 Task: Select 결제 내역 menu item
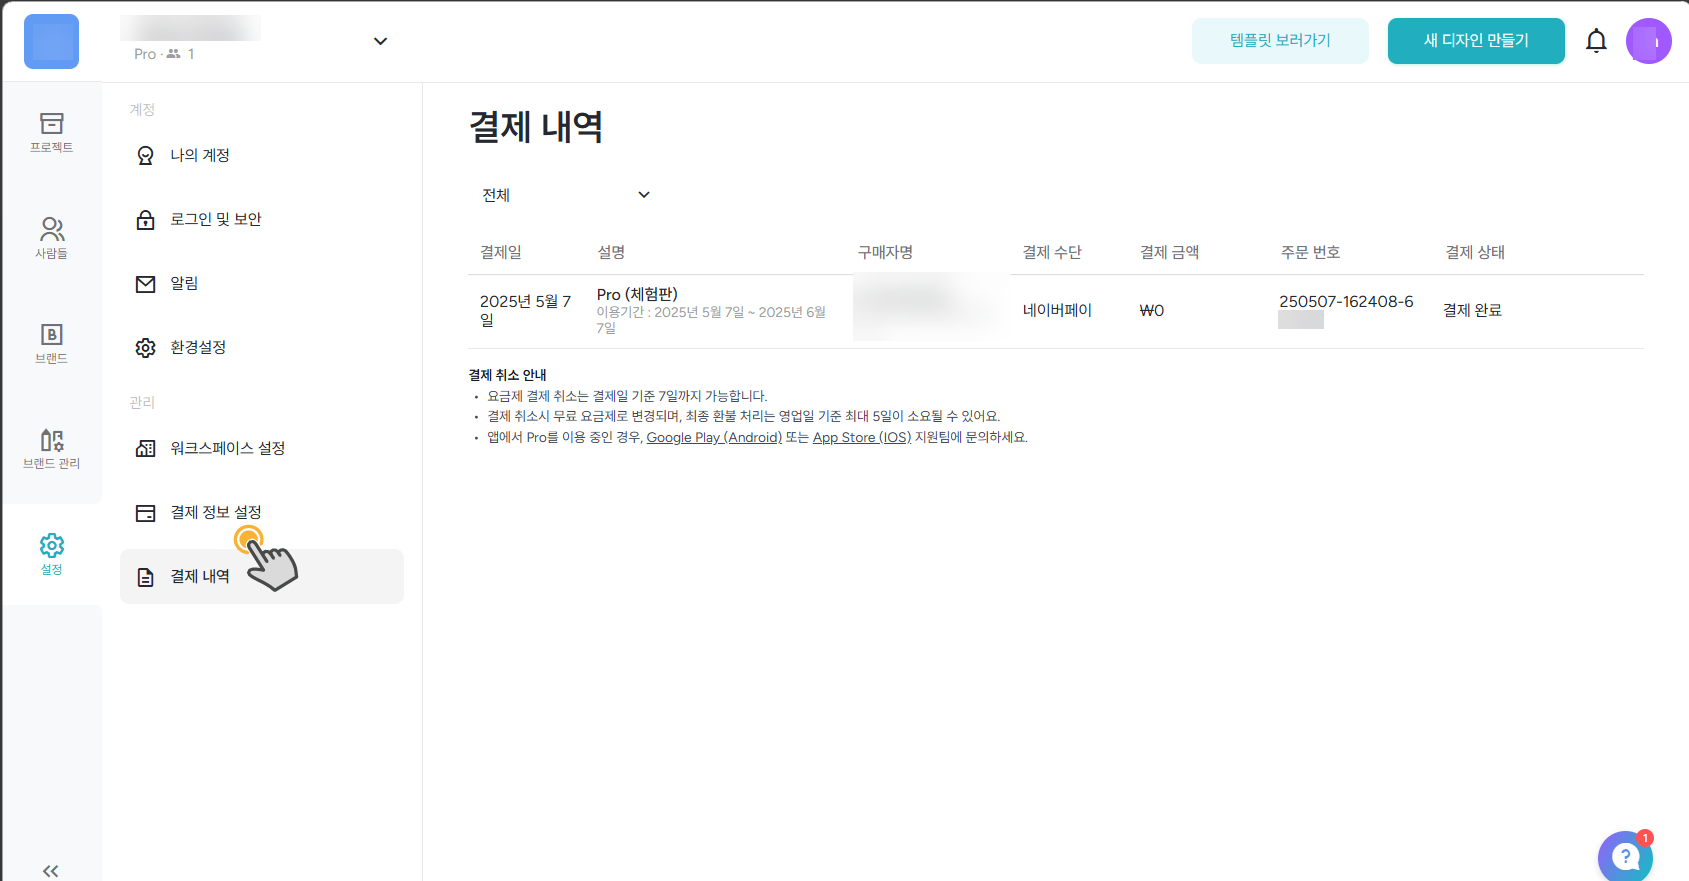262,576
